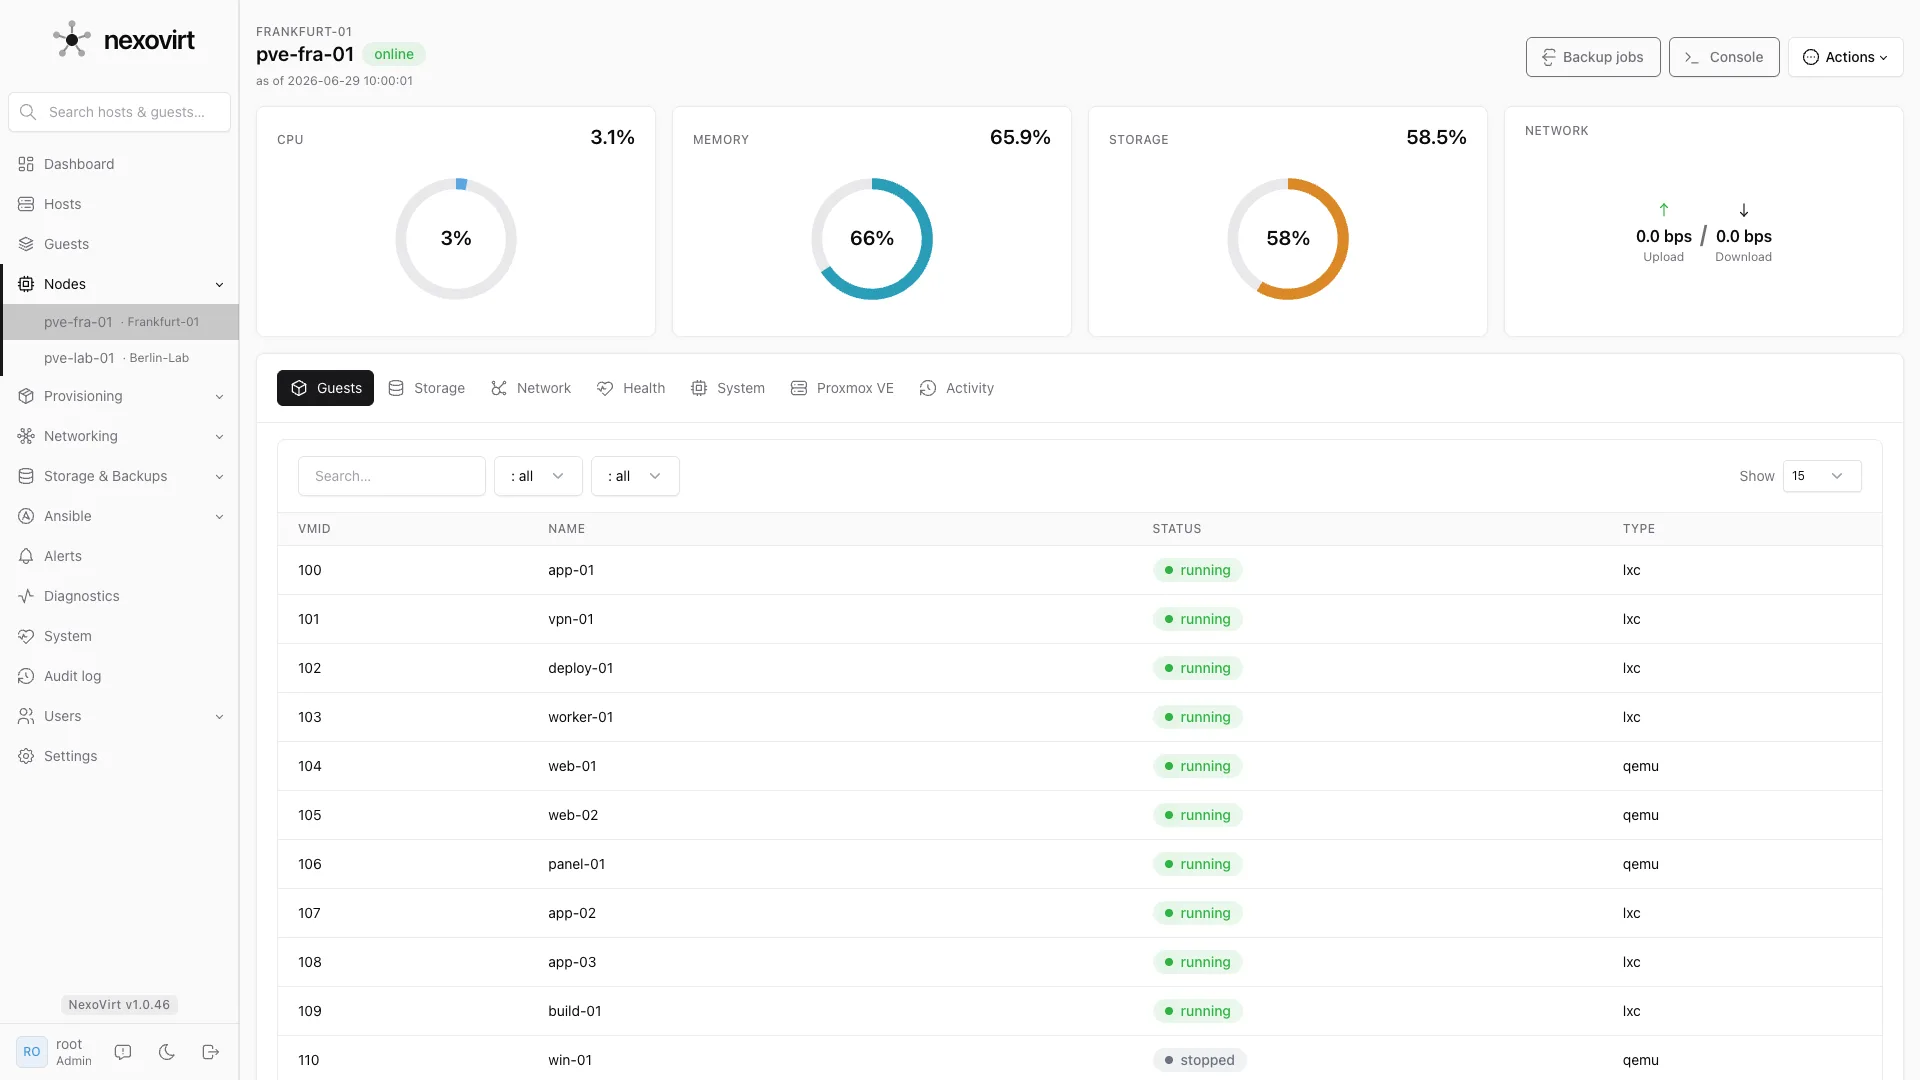Image resolution: width=1920 pixels, height=1080 pixels.
Task: Click the CPU 3% usage ring
Action: click(456, 239)
